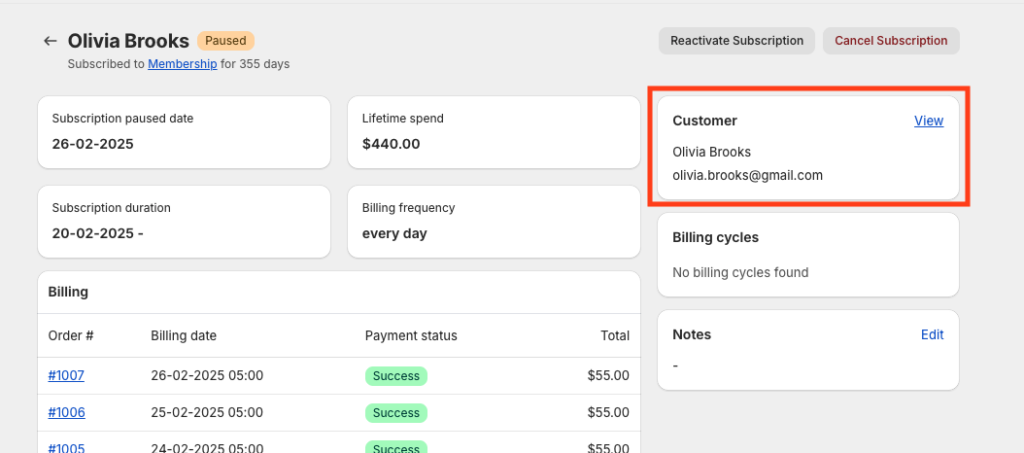Click the Subscription paused date card

184,132
